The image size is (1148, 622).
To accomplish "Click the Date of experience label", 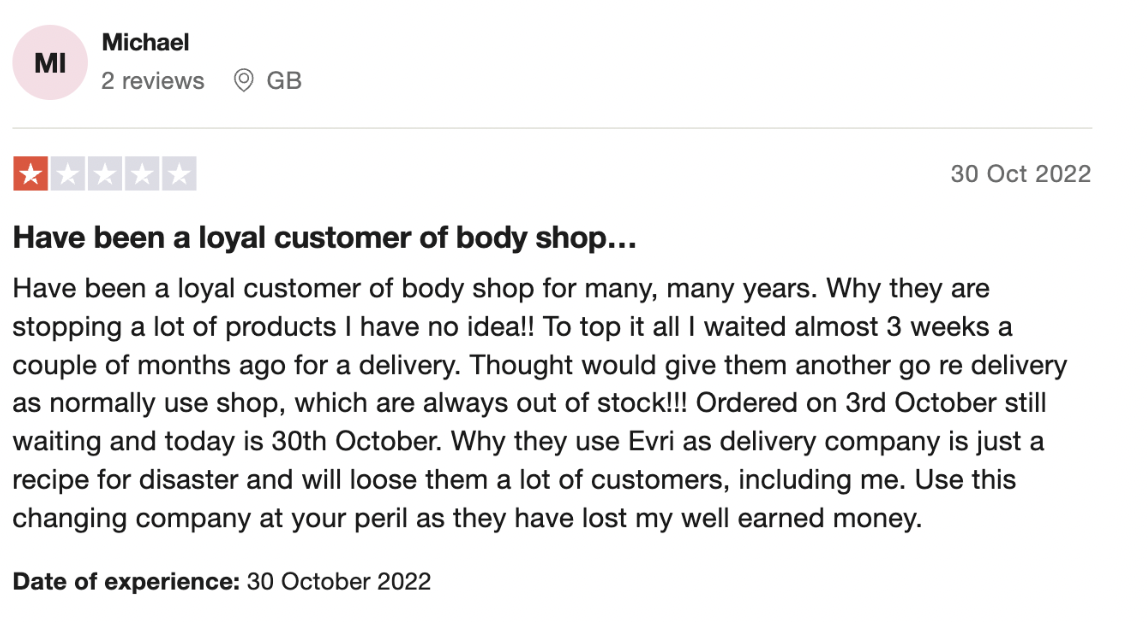I will pos(126,582).
